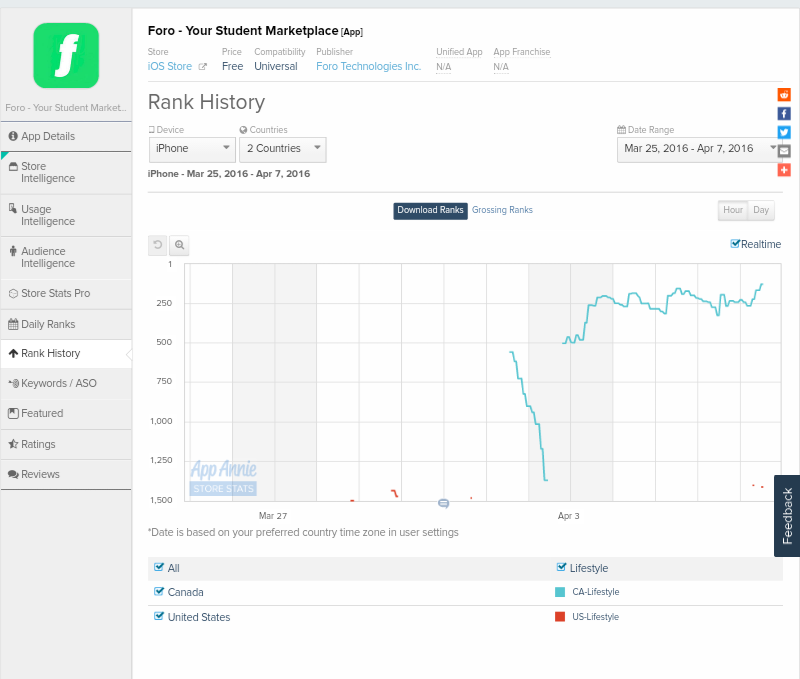Click the US-Lifestyle legend label
This screenshot has height=679, width=800.
595,617
